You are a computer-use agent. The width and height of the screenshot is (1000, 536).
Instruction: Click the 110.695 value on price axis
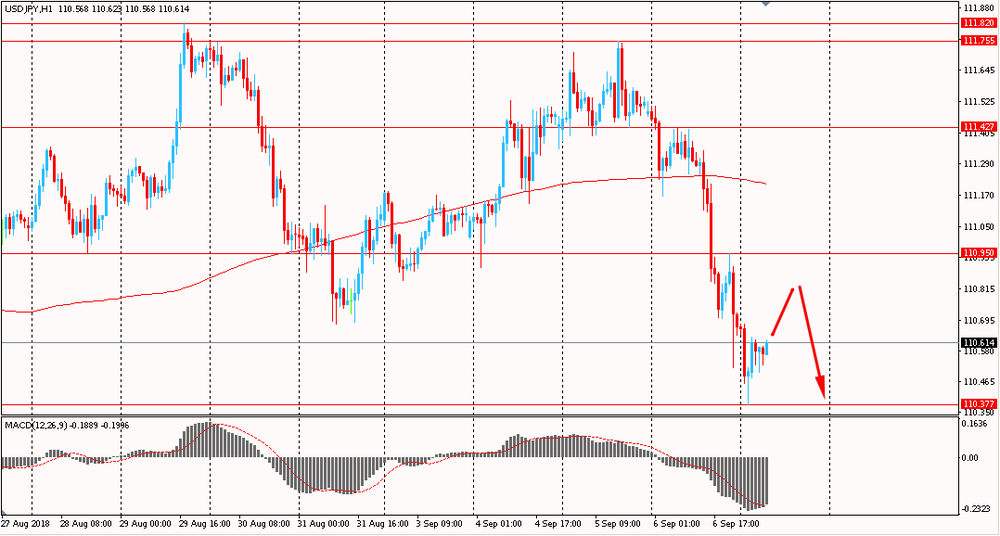(x=980, y=320)
